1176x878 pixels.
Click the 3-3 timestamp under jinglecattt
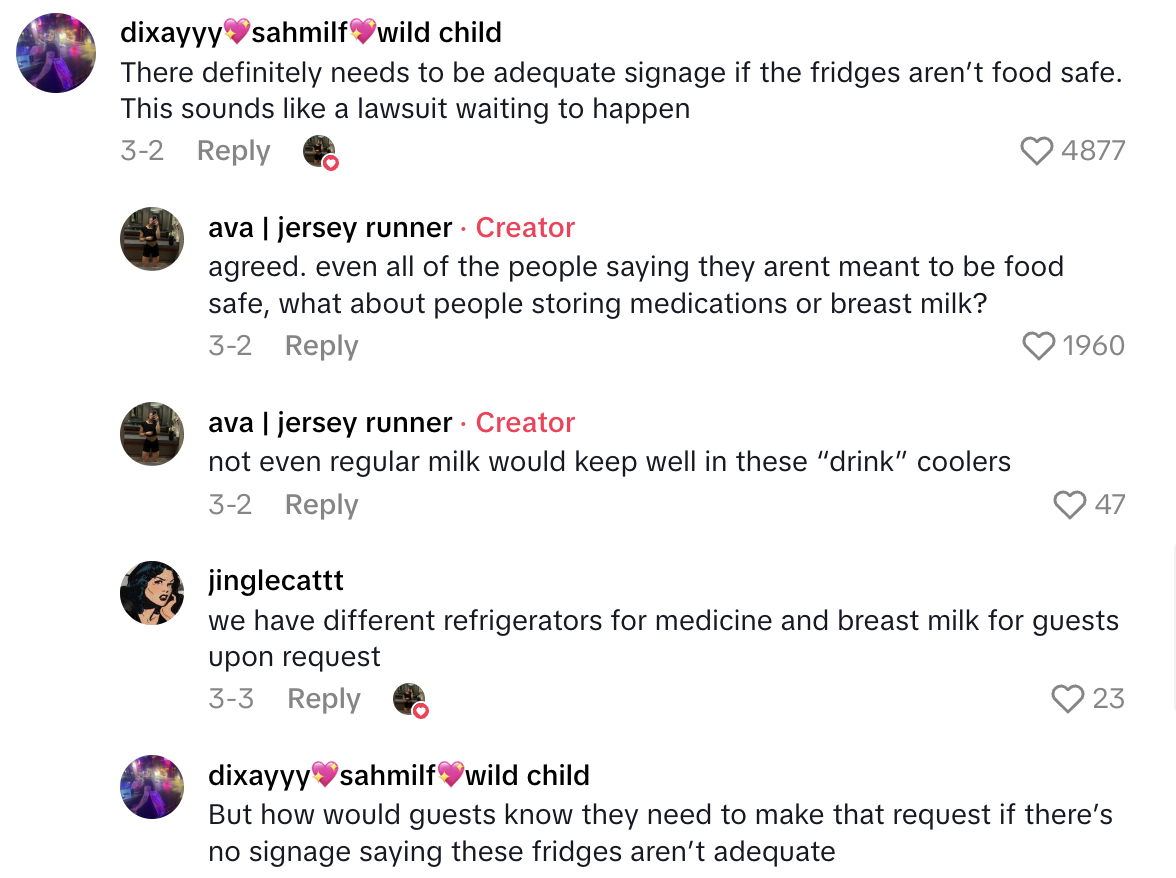[230, 698]
